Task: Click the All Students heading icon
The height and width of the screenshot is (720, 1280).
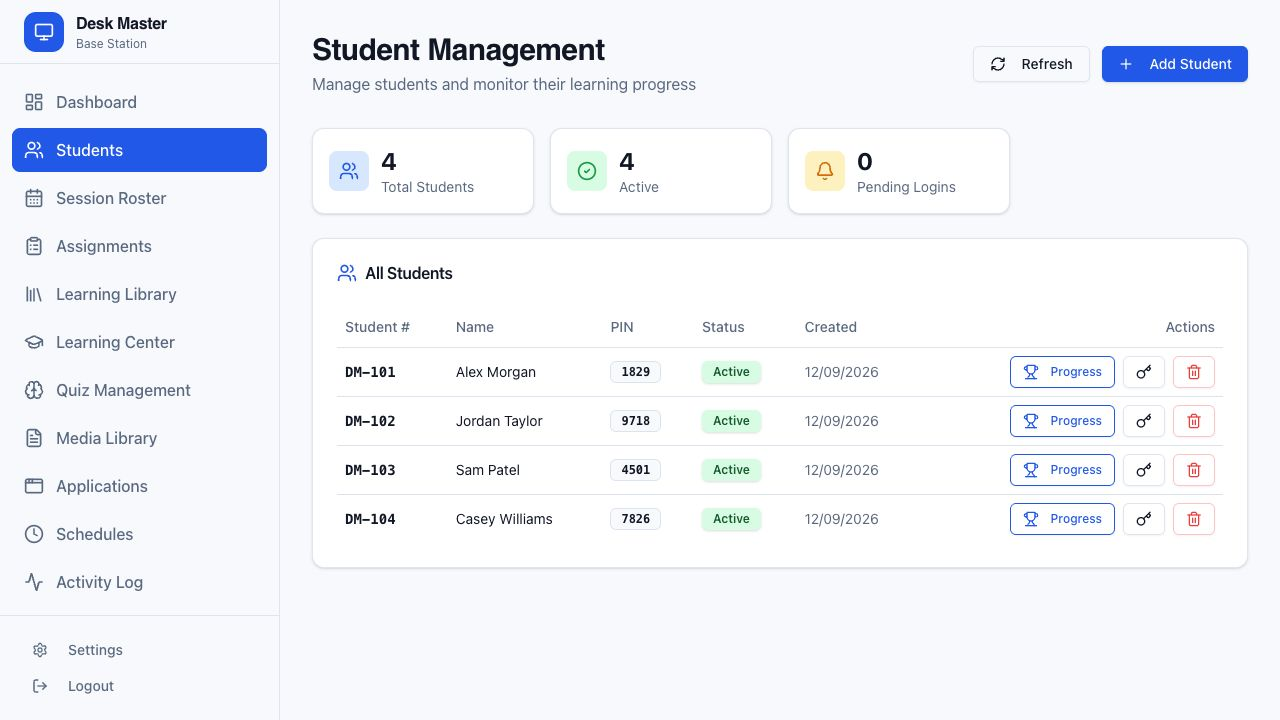Action: [x=347, y=273]
